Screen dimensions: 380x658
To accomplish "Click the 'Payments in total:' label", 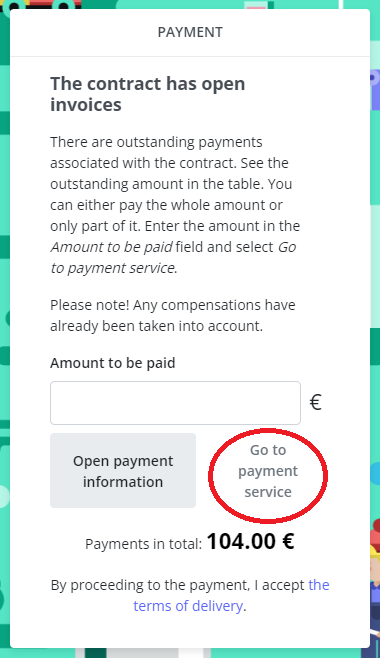I will [x=143, y=544].
